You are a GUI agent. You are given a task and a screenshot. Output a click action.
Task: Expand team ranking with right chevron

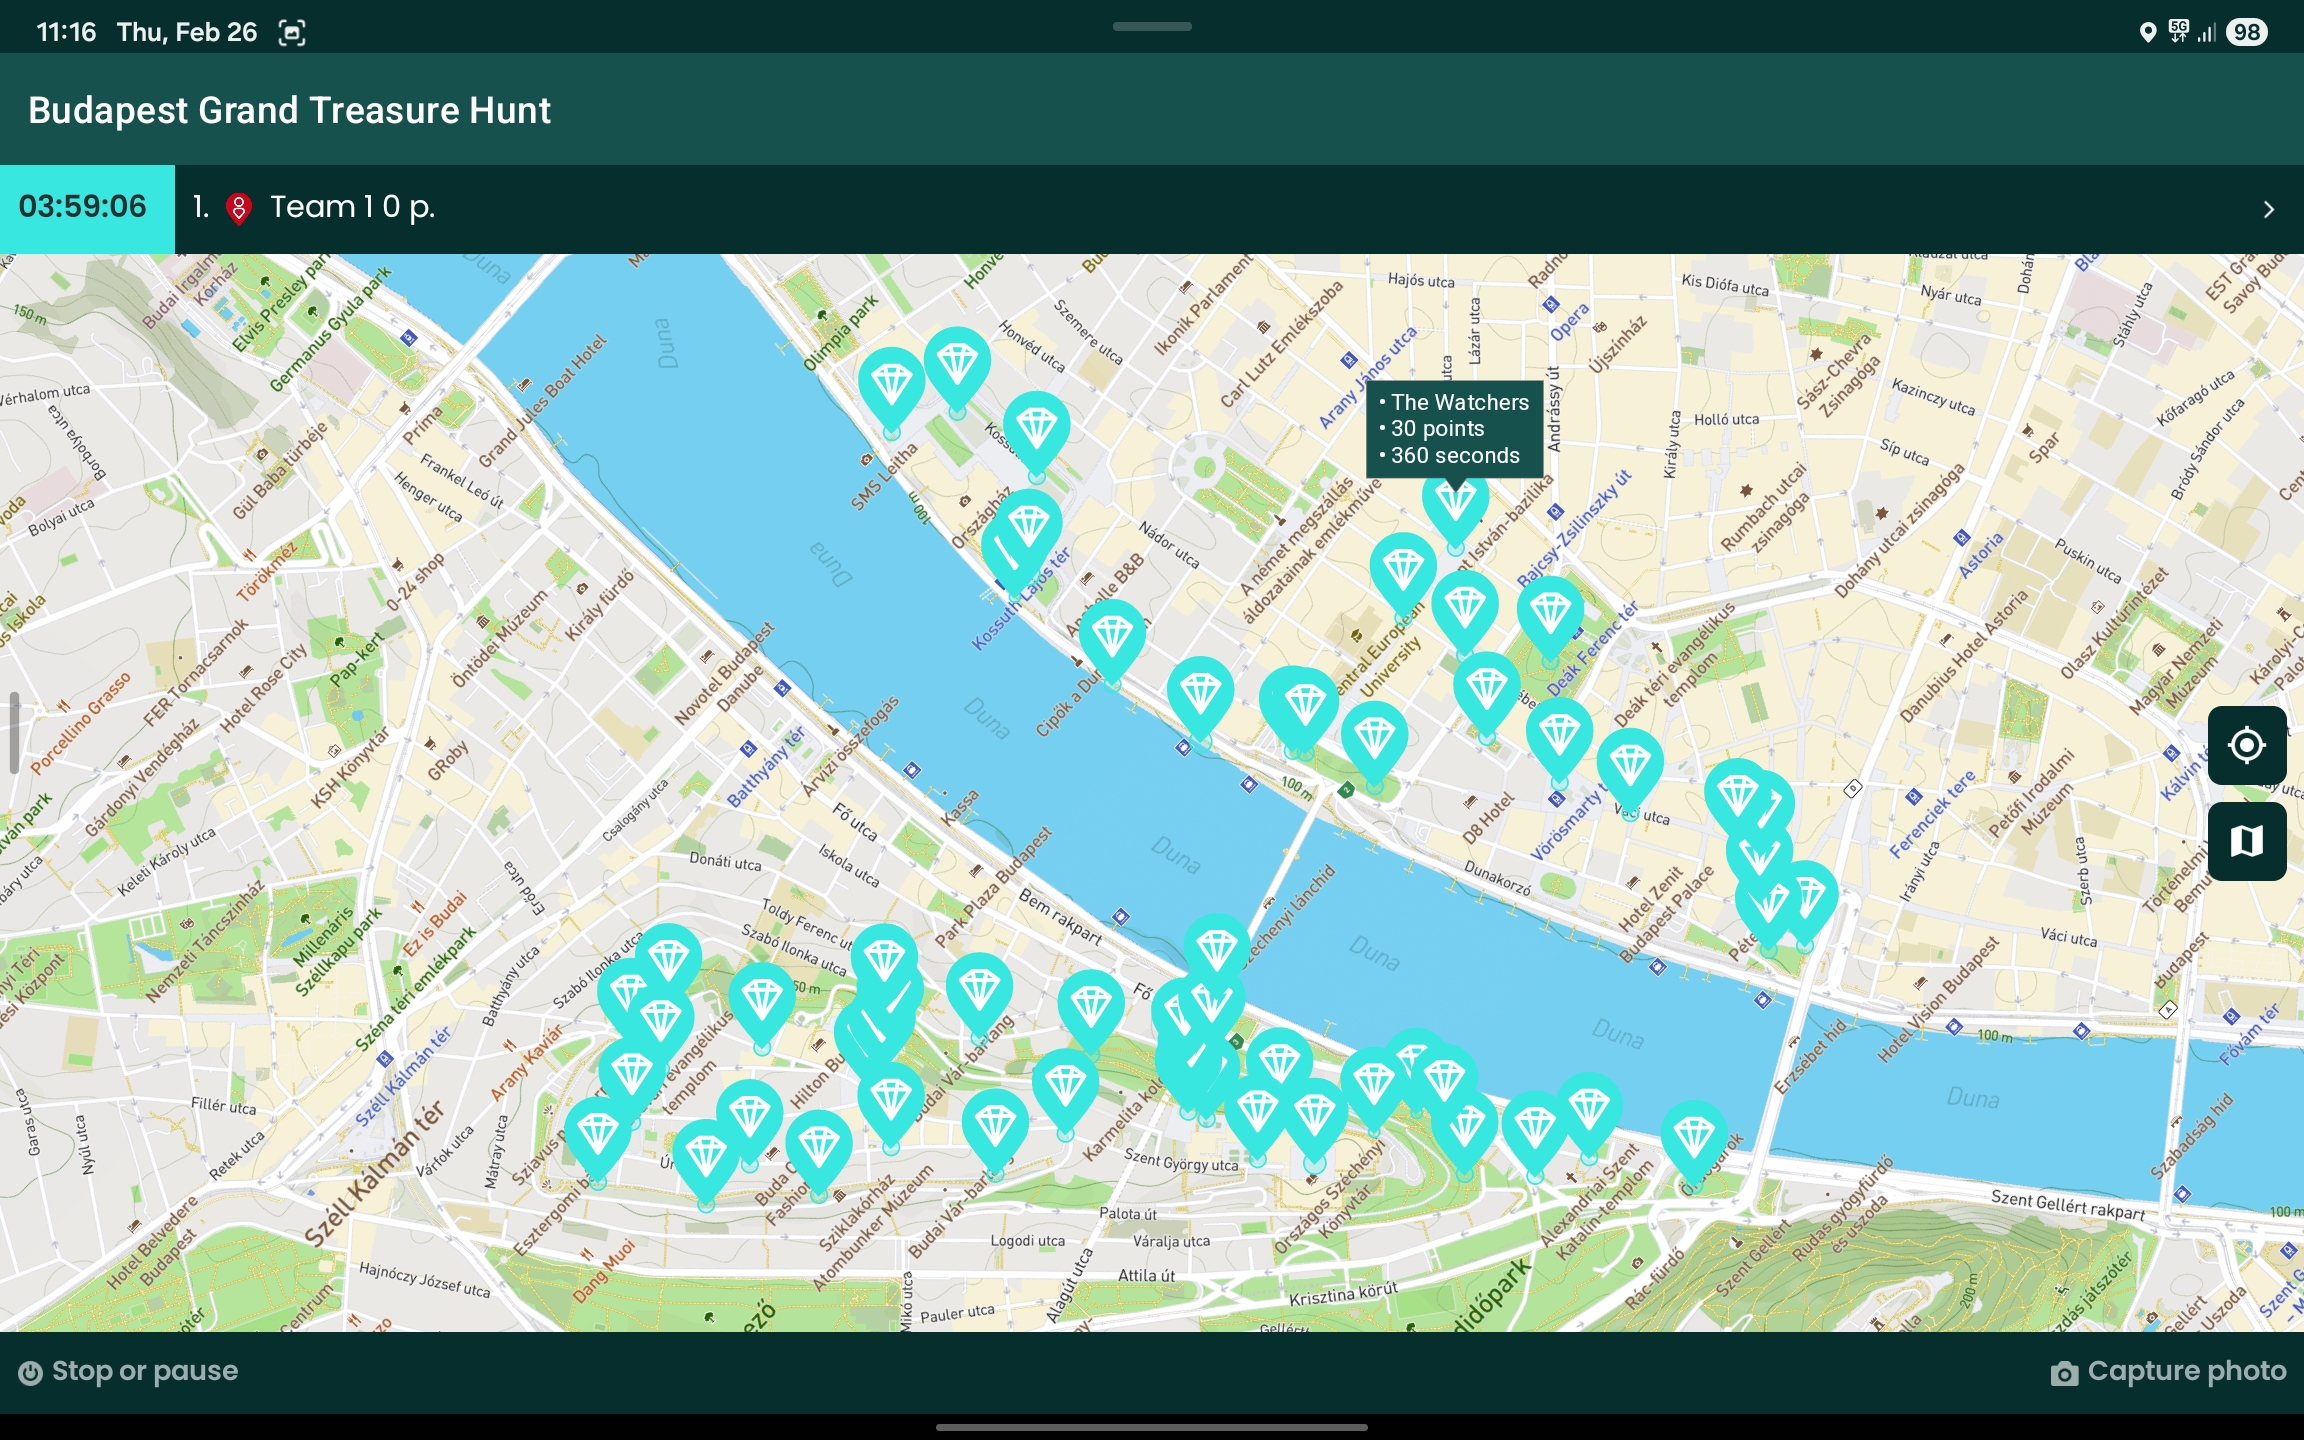[x=2268, y=209]
